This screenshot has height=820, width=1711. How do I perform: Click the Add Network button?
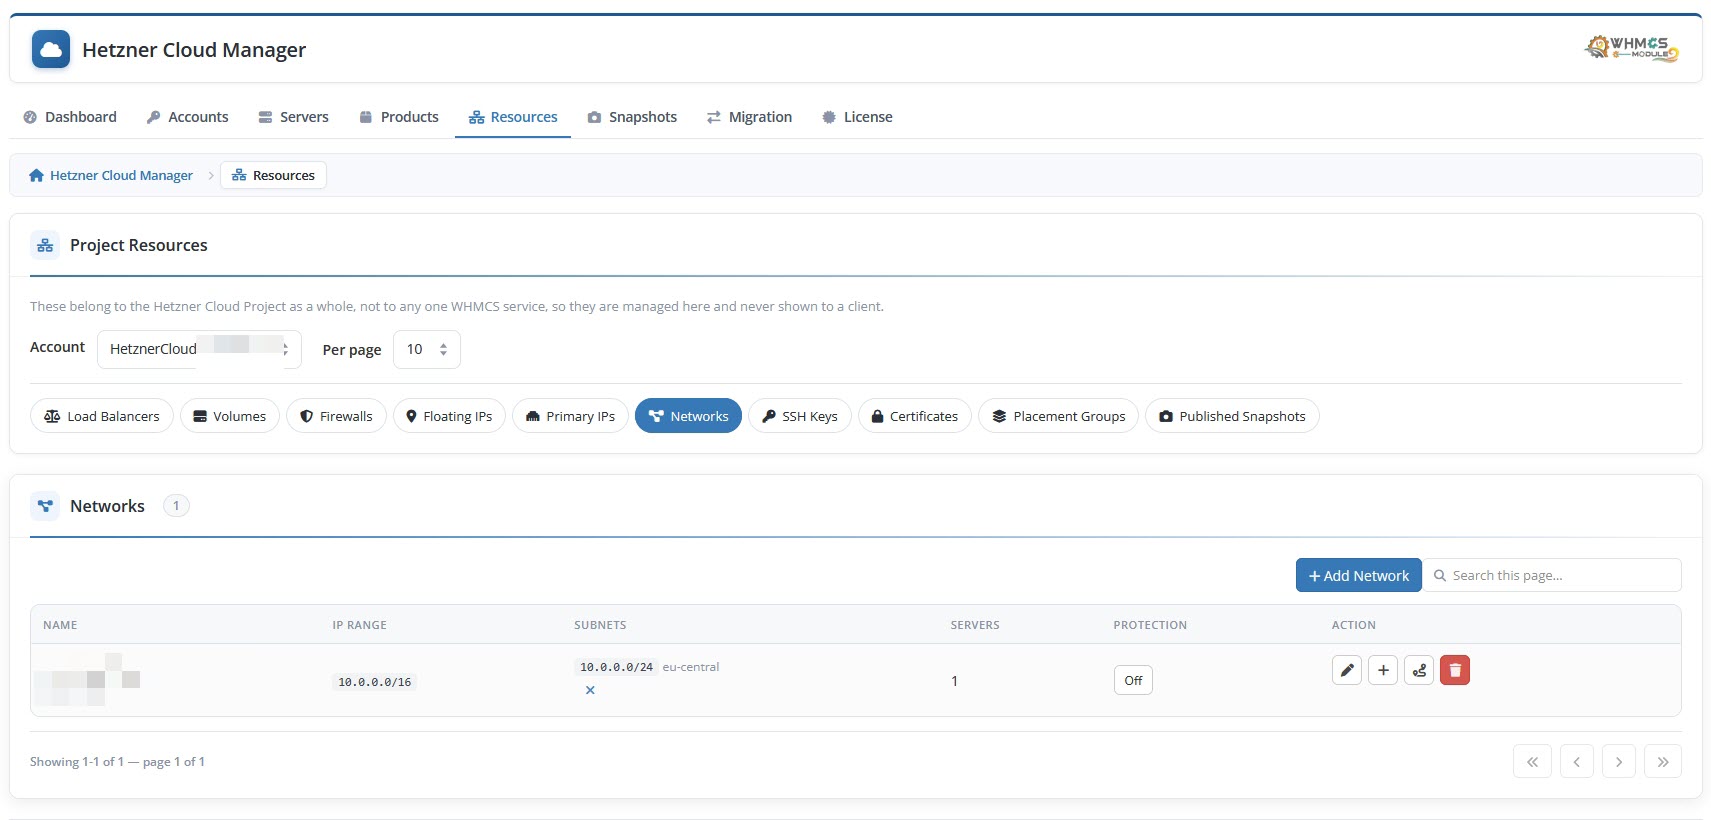point(1359,575)
